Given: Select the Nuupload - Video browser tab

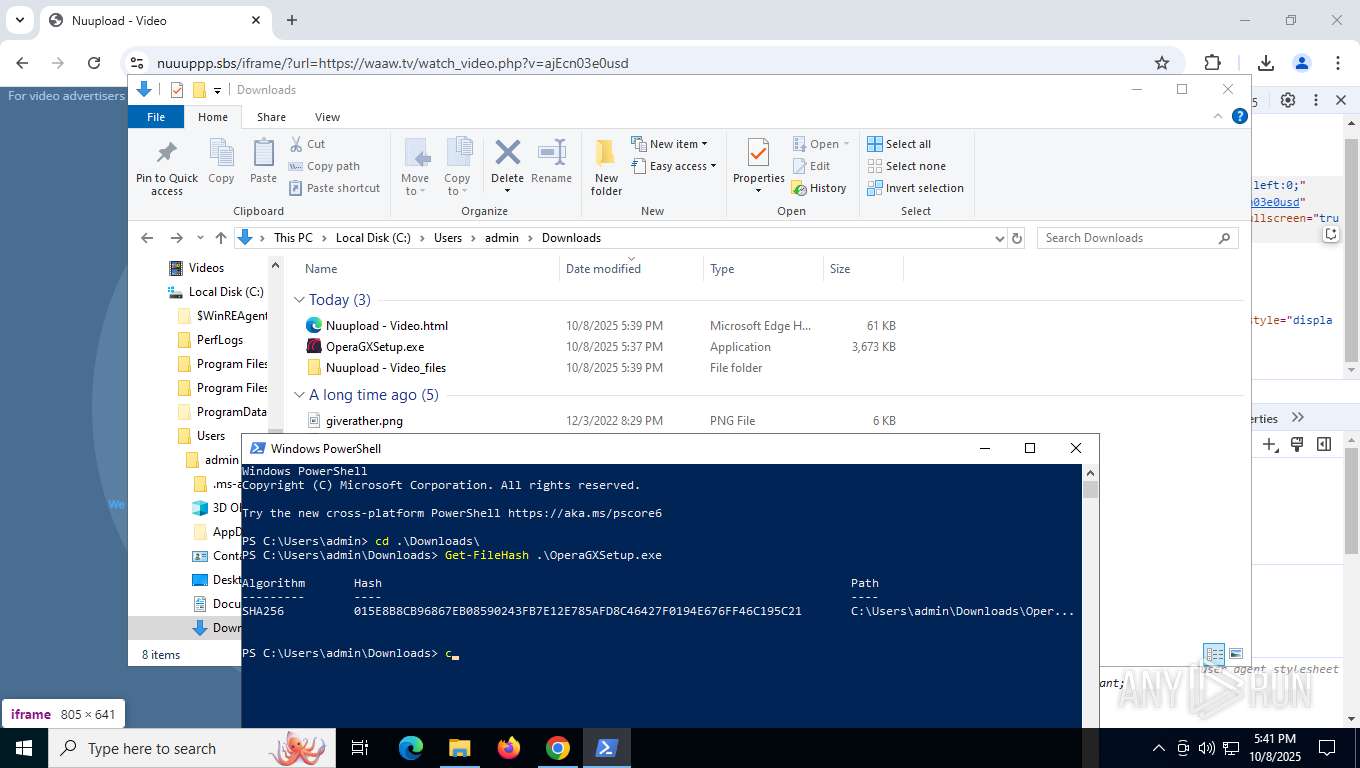Looking at the screenshot, I should (x=154, y=20).
